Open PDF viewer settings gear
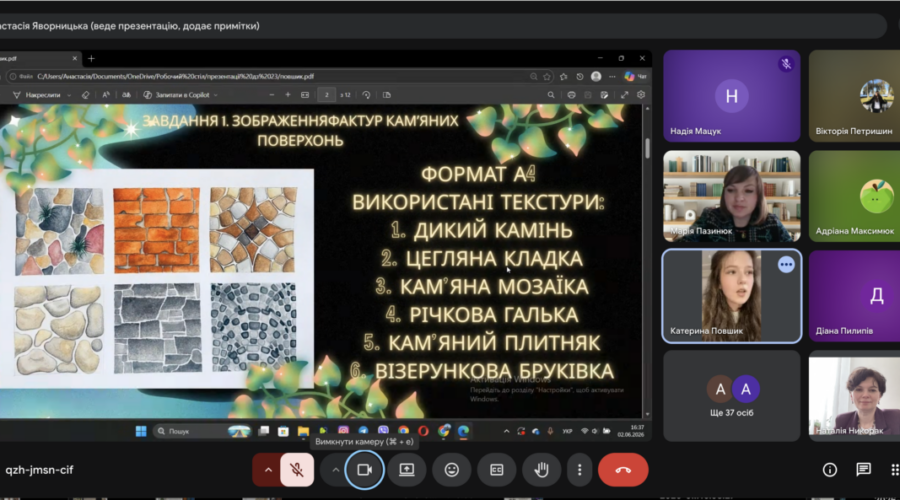Screen dimensions: 900x500 tap(641, 95)
